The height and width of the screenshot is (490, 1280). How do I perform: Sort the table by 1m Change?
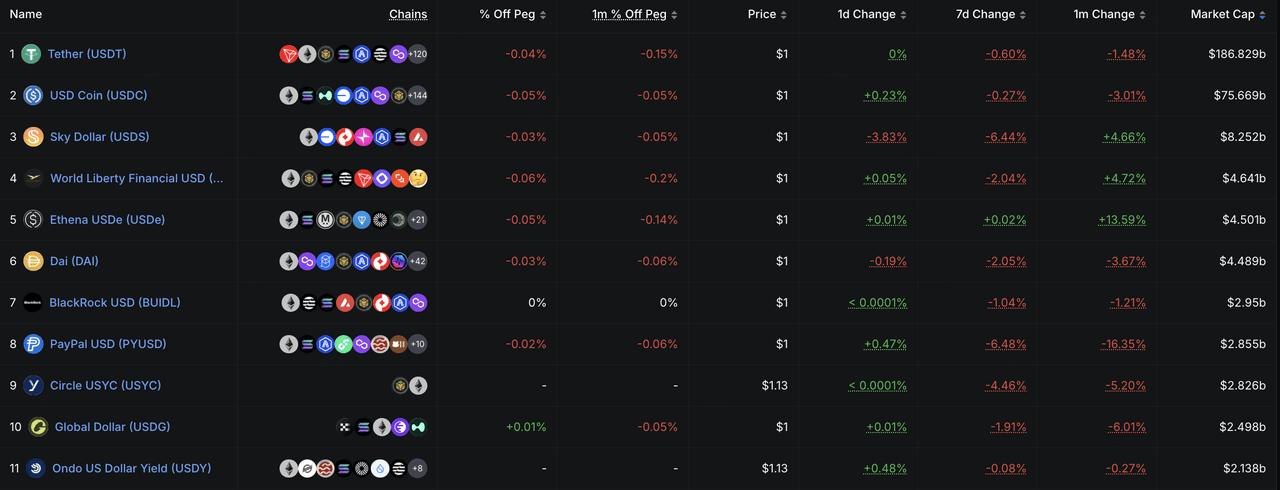[1110, 15]
